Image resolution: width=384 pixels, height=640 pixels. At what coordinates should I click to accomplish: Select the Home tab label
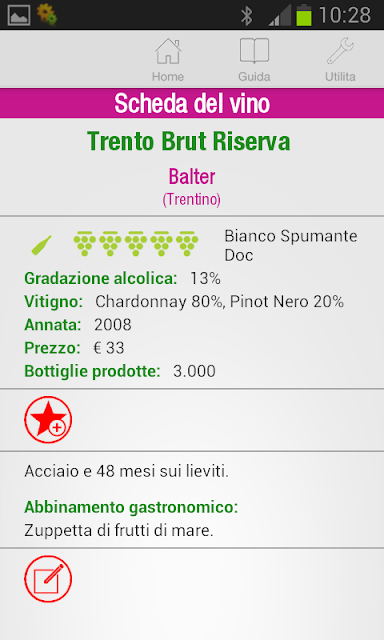coord(168,76)
